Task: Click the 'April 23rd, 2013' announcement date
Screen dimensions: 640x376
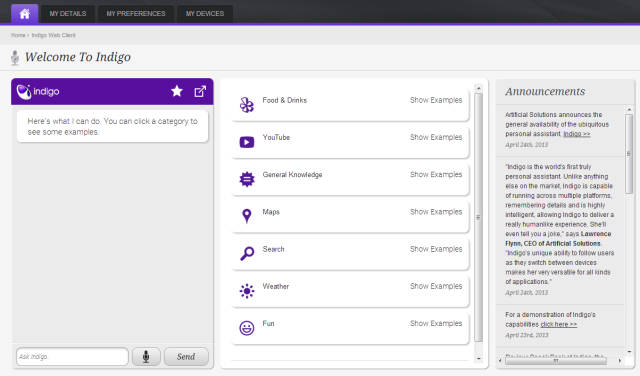Action: [x=527, y=335]
